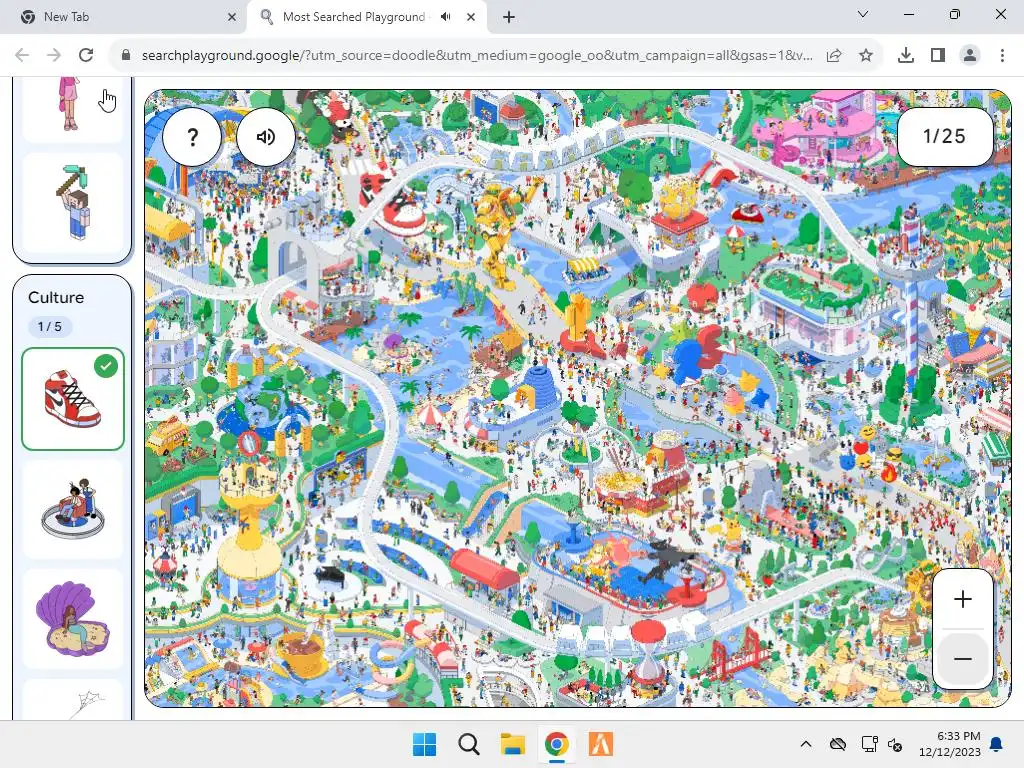Select the Minecraft Steve with pickaxe card
The image size is (1024, 768).
(72, 202)
